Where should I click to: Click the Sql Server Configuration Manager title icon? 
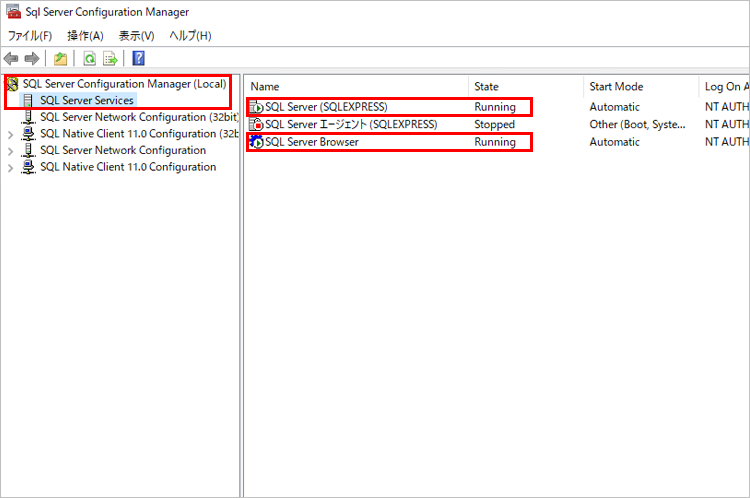pos(14,12)
